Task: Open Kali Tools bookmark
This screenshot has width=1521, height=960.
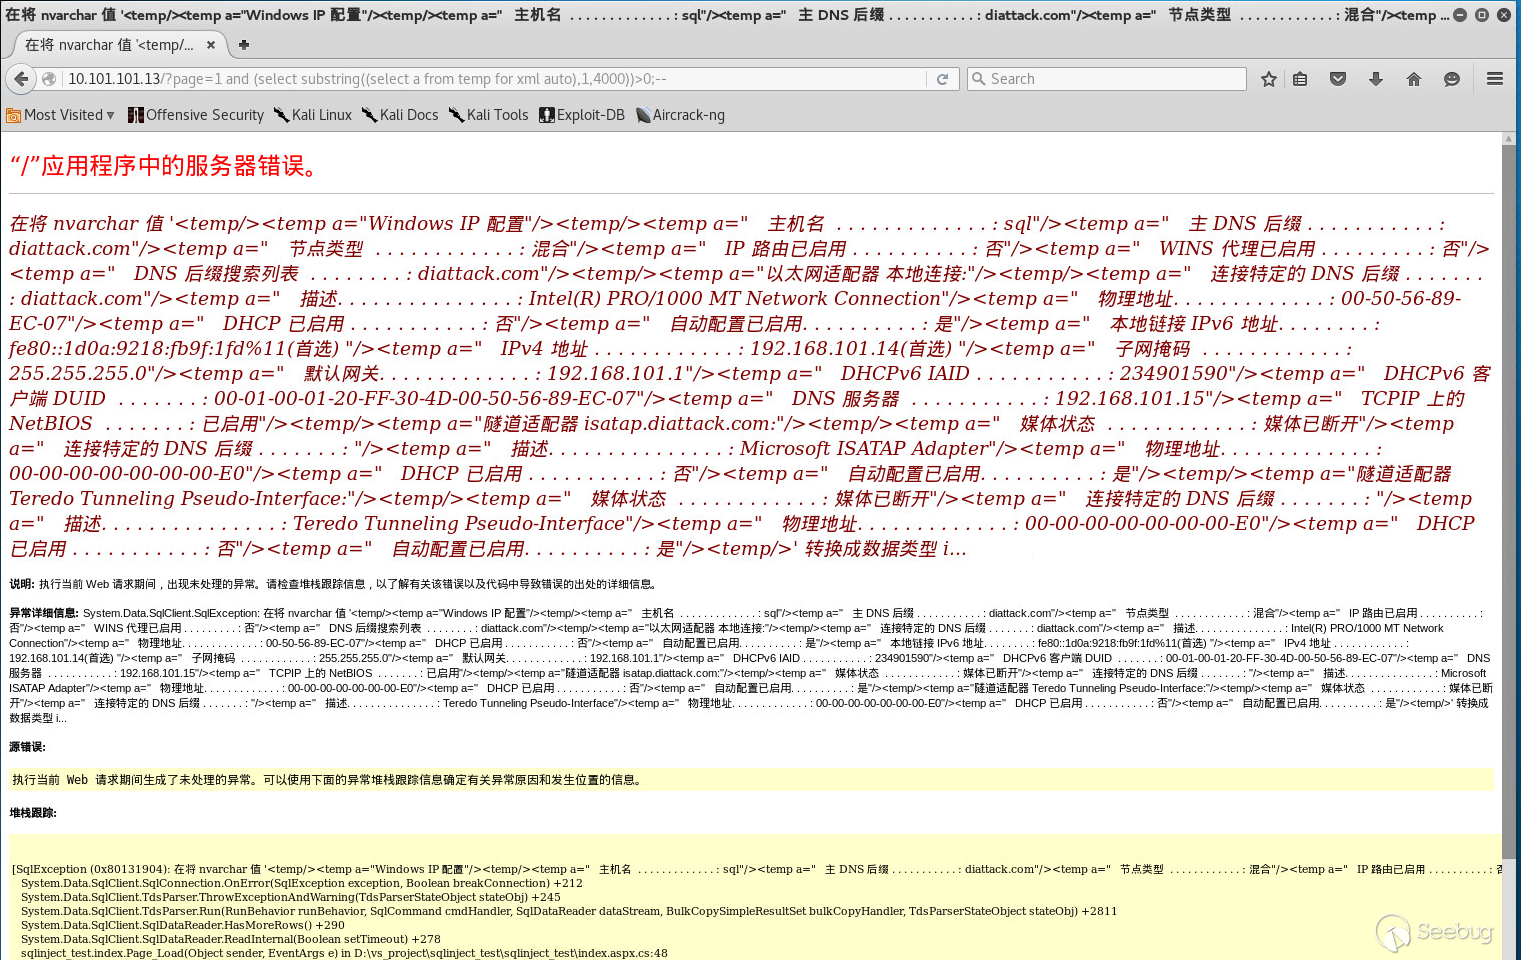Action: click(x=488, y=115)
